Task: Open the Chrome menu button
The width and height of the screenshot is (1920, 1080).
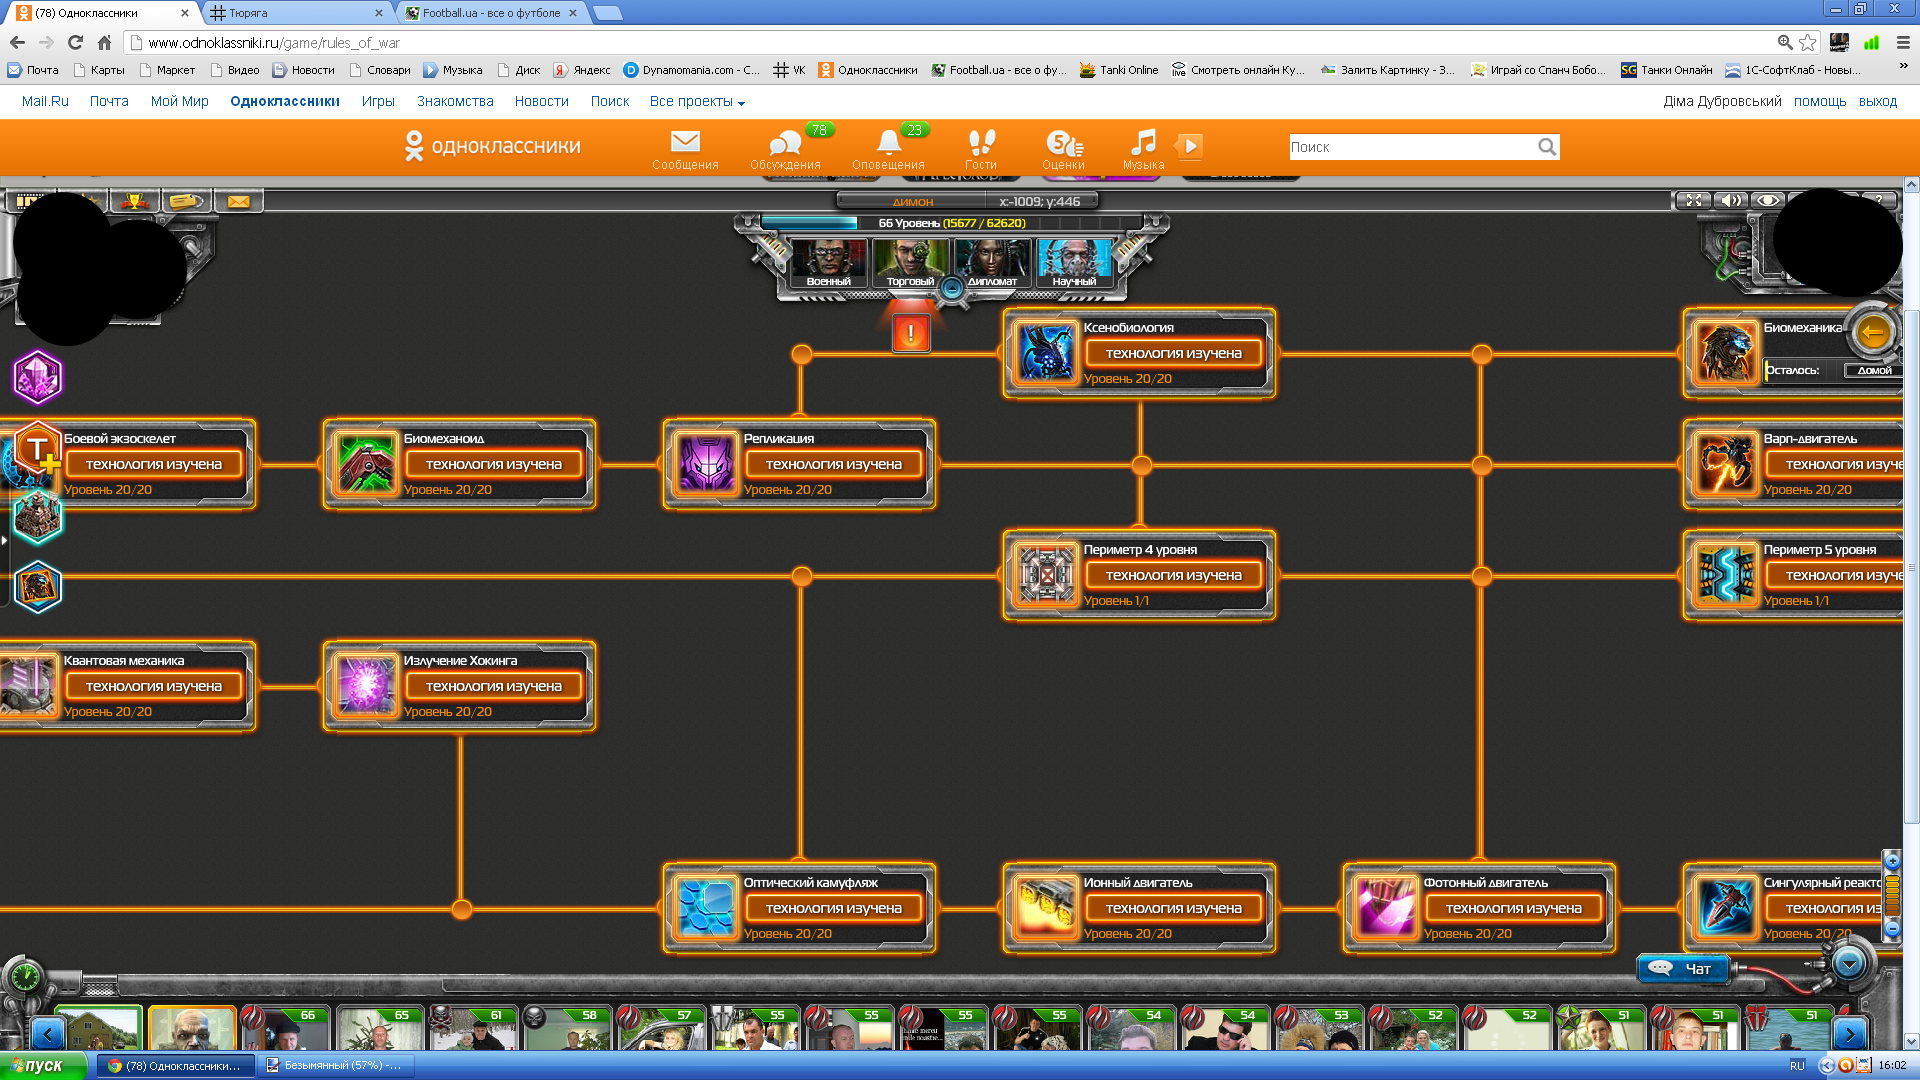Action: pos(1903,42)
